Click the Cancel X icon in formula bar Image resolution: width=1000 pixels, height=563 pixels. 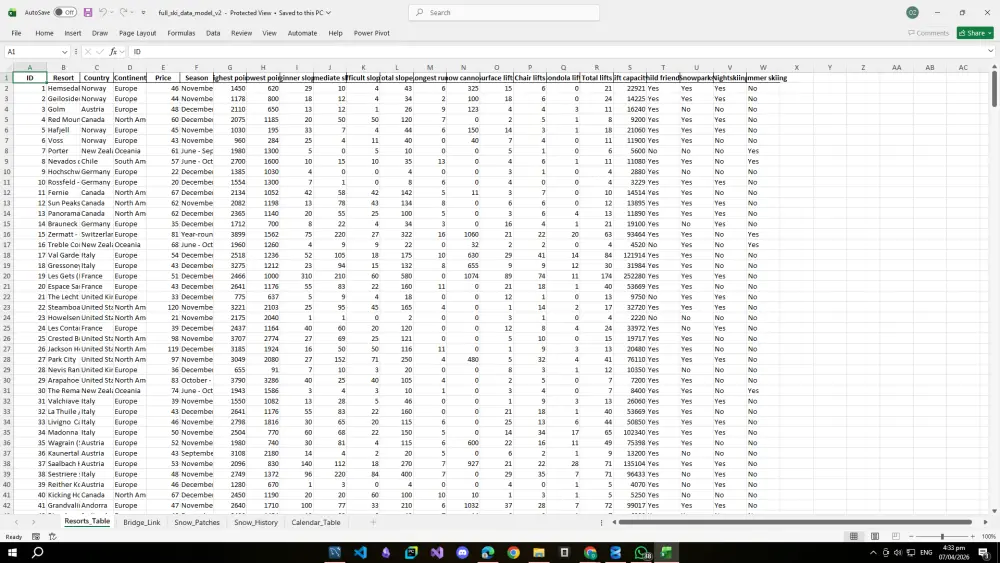point(87,52)
